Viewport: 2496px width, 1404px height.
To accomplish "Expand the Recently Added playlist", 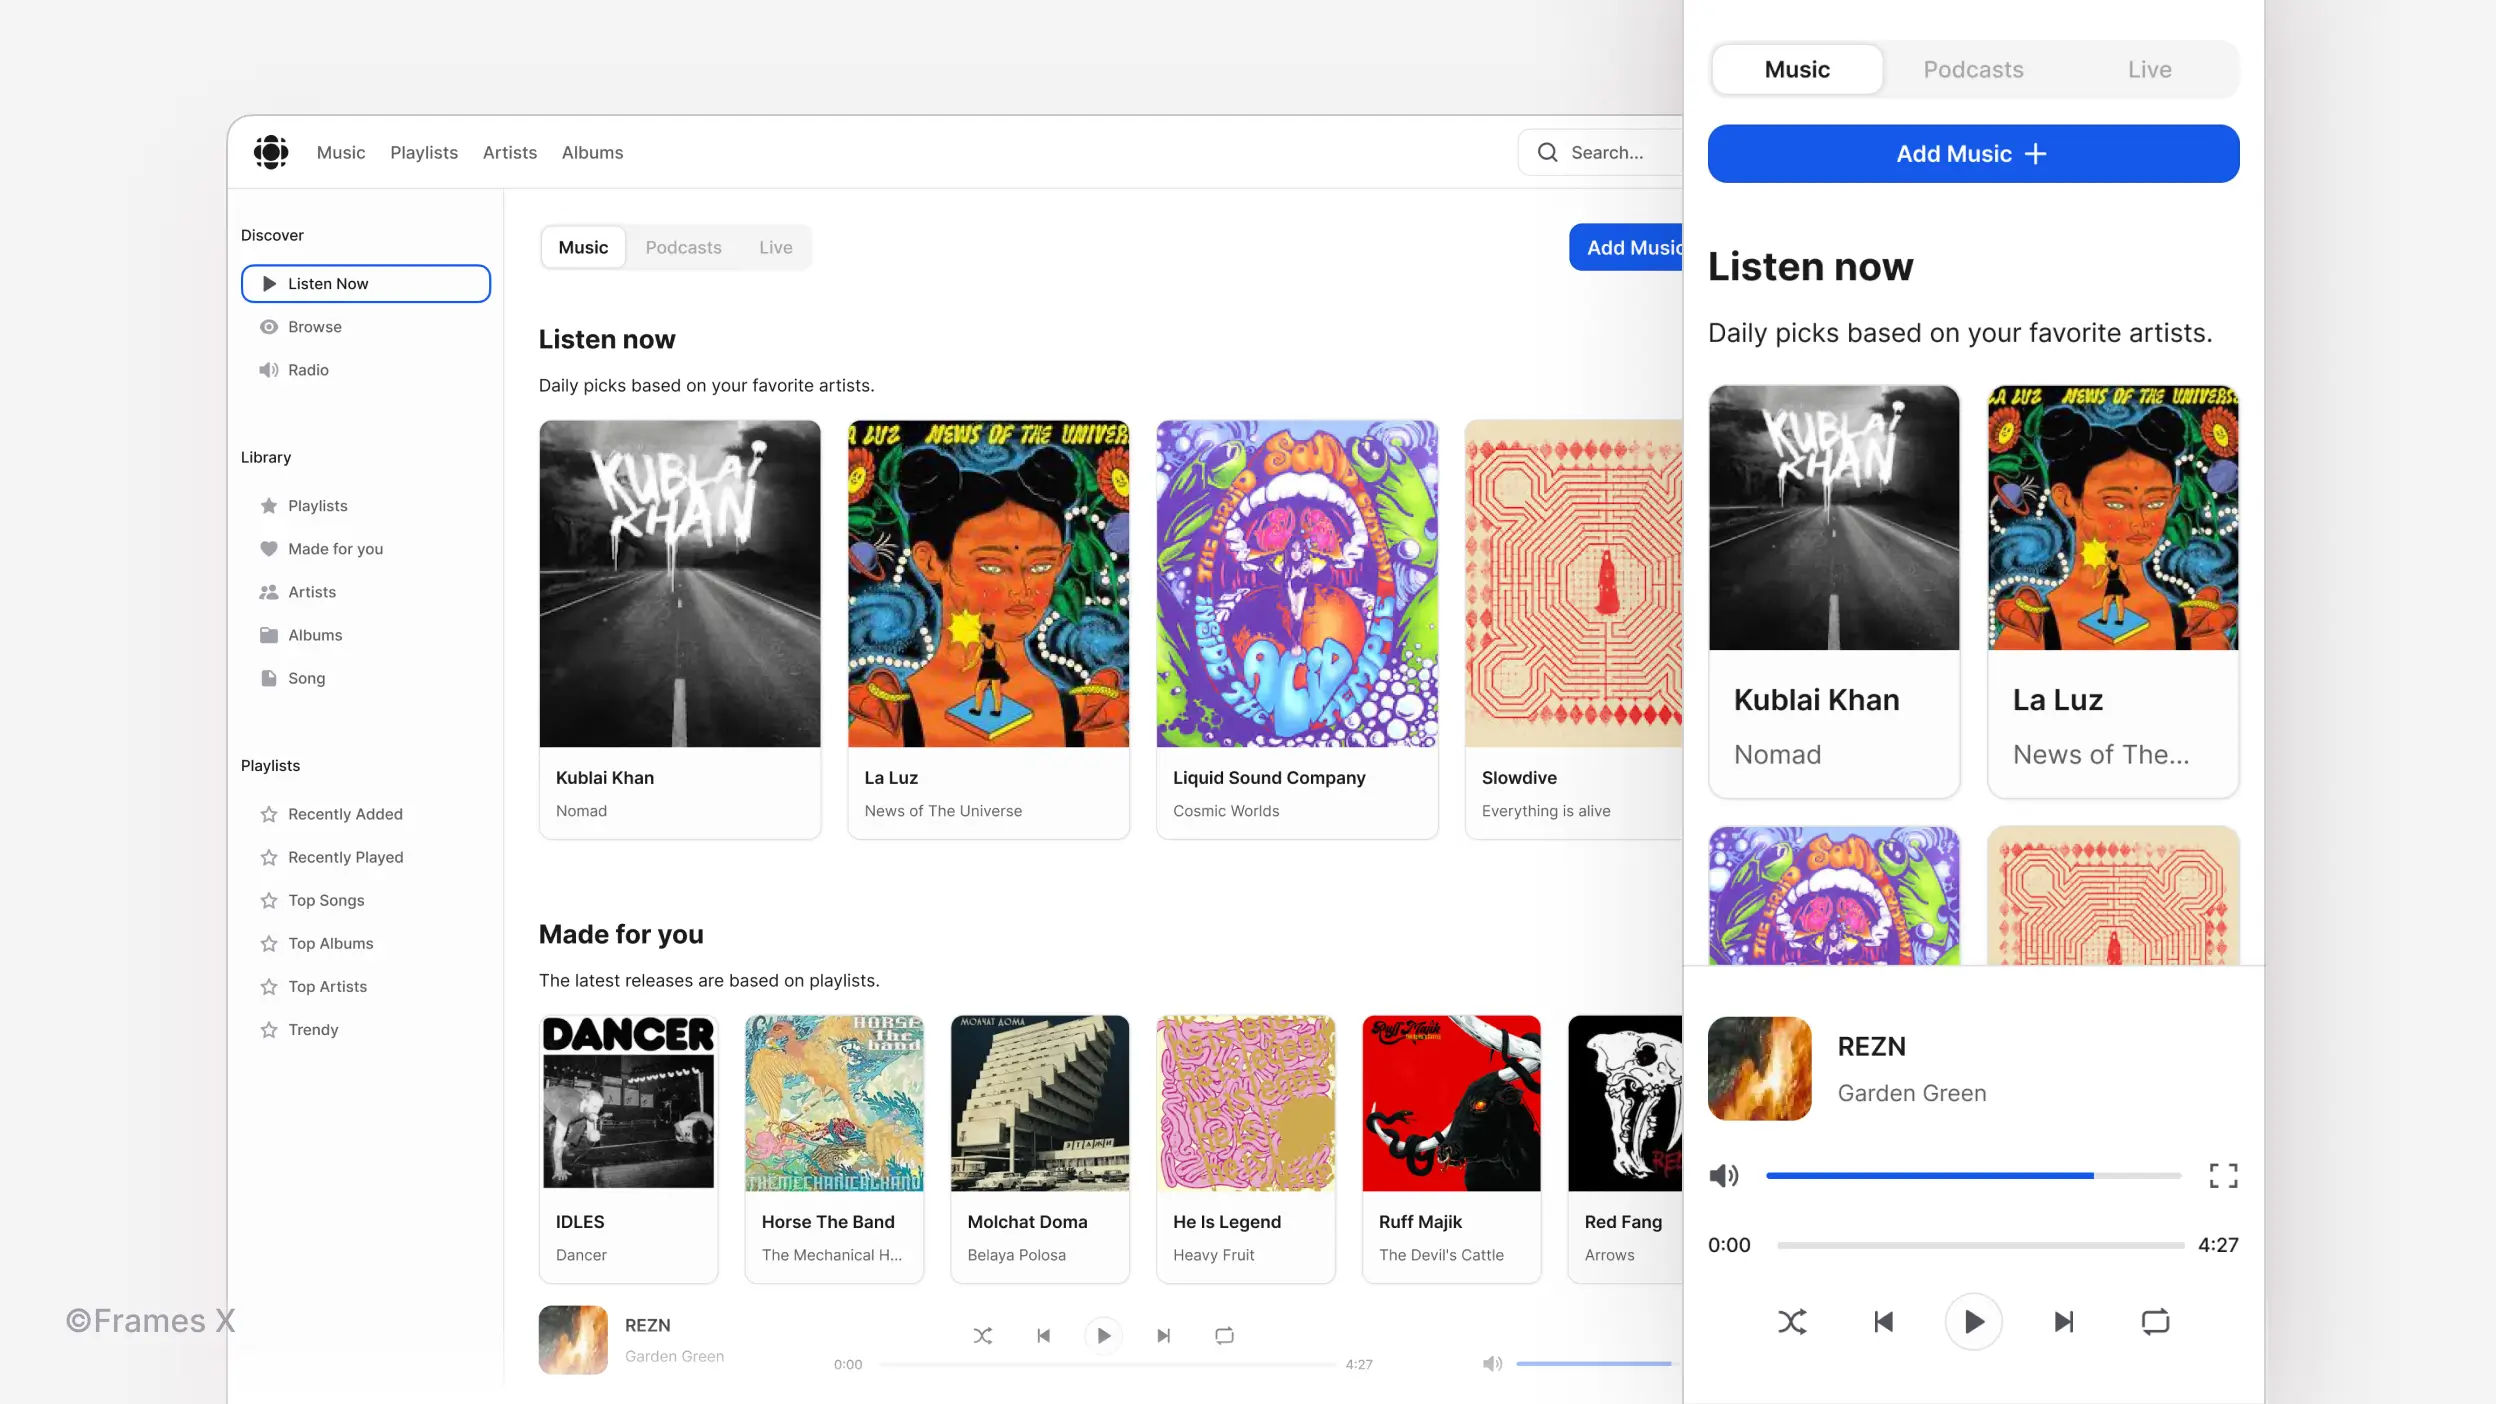I will coord(346,814).
